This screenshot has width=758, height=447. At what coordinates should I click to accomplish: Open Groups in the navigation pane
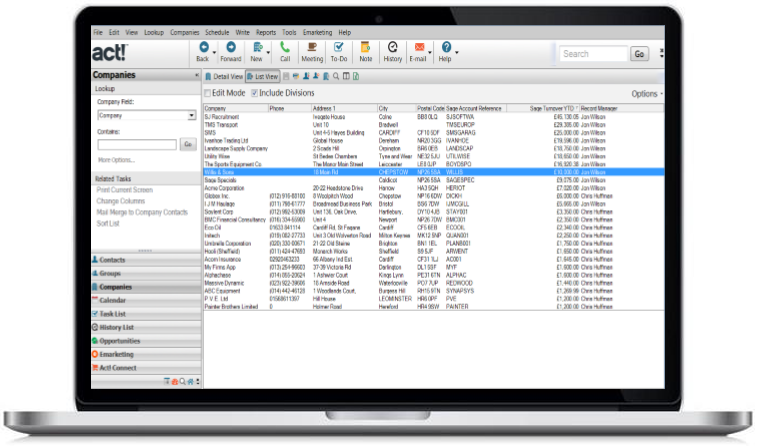[x=146, y=274]
